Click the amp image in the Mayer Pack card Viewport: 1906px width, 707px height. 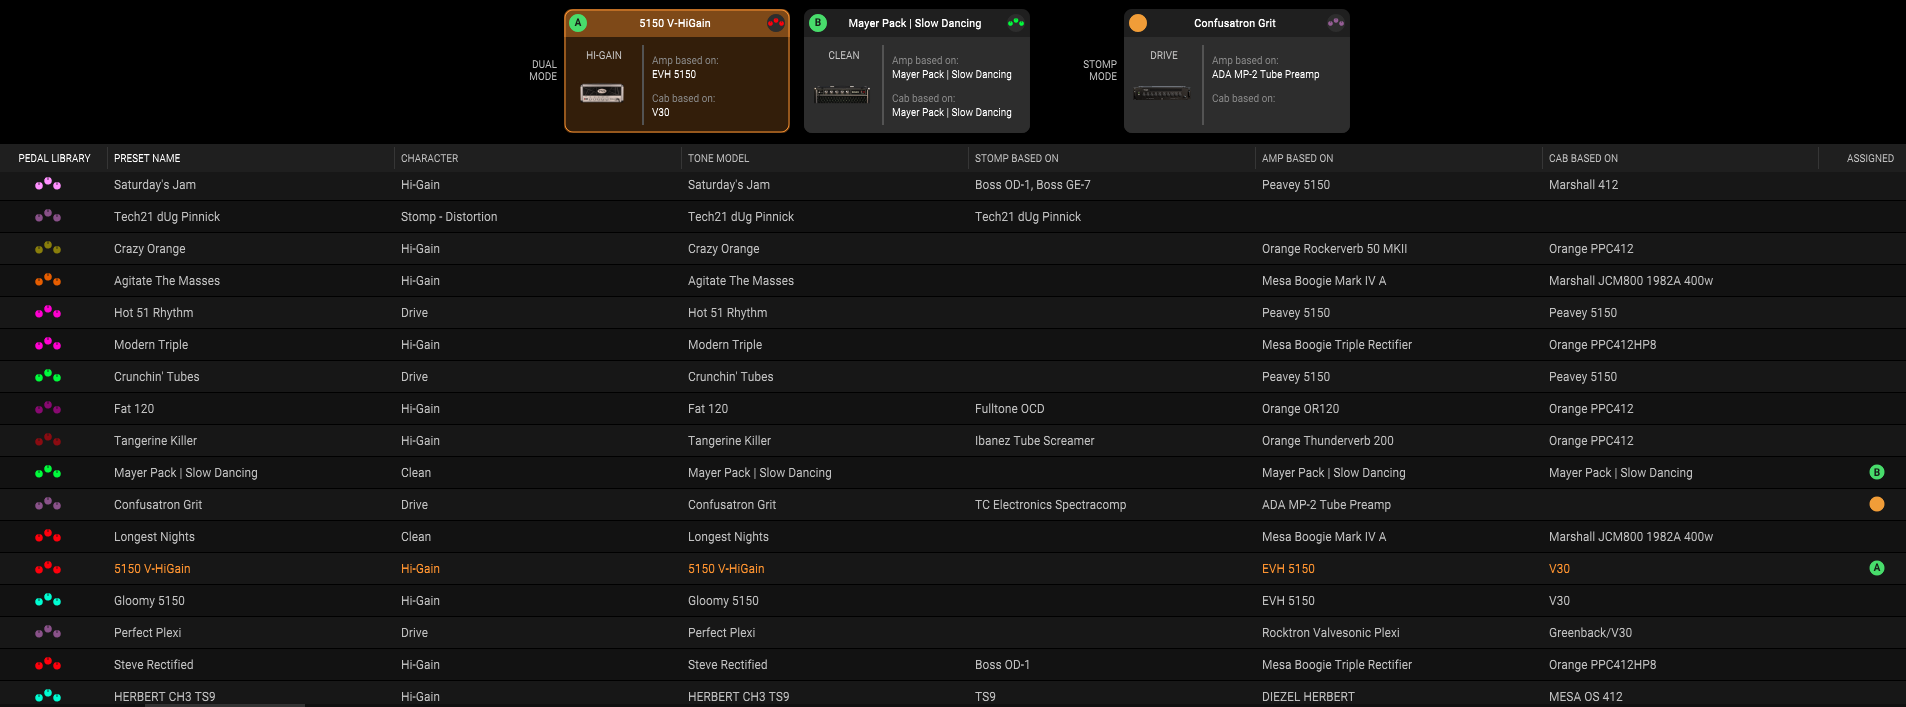pyautogui.click(x=842, y=95)
